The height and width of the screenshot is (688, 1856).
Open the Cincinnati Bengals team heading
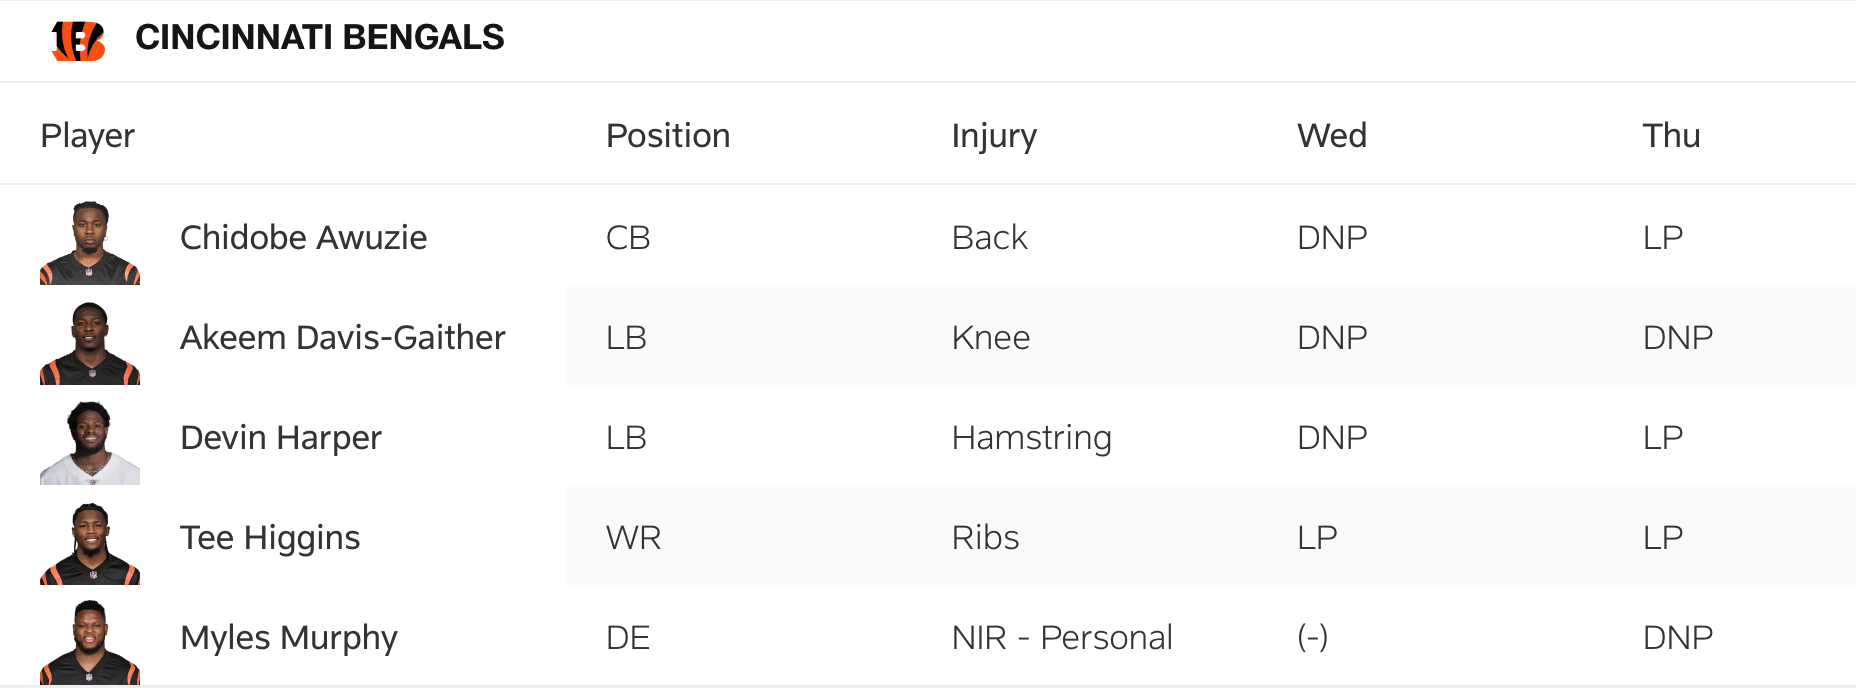319,38
